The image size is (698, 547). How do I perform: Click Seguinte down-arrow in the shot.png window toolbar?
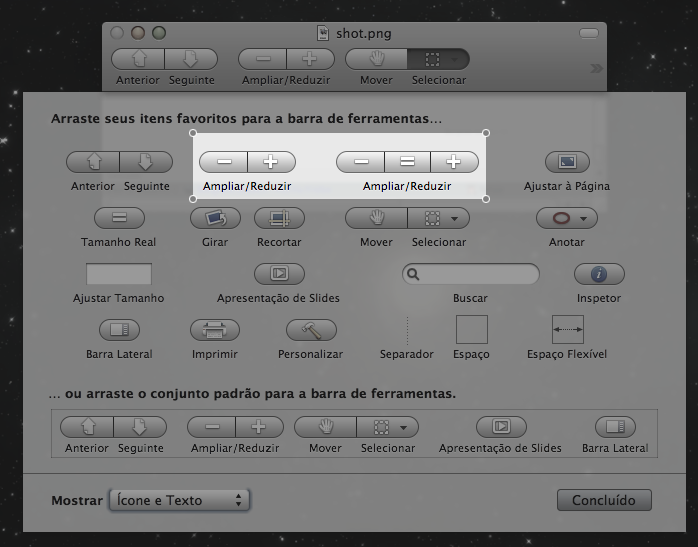coord(191,59)
